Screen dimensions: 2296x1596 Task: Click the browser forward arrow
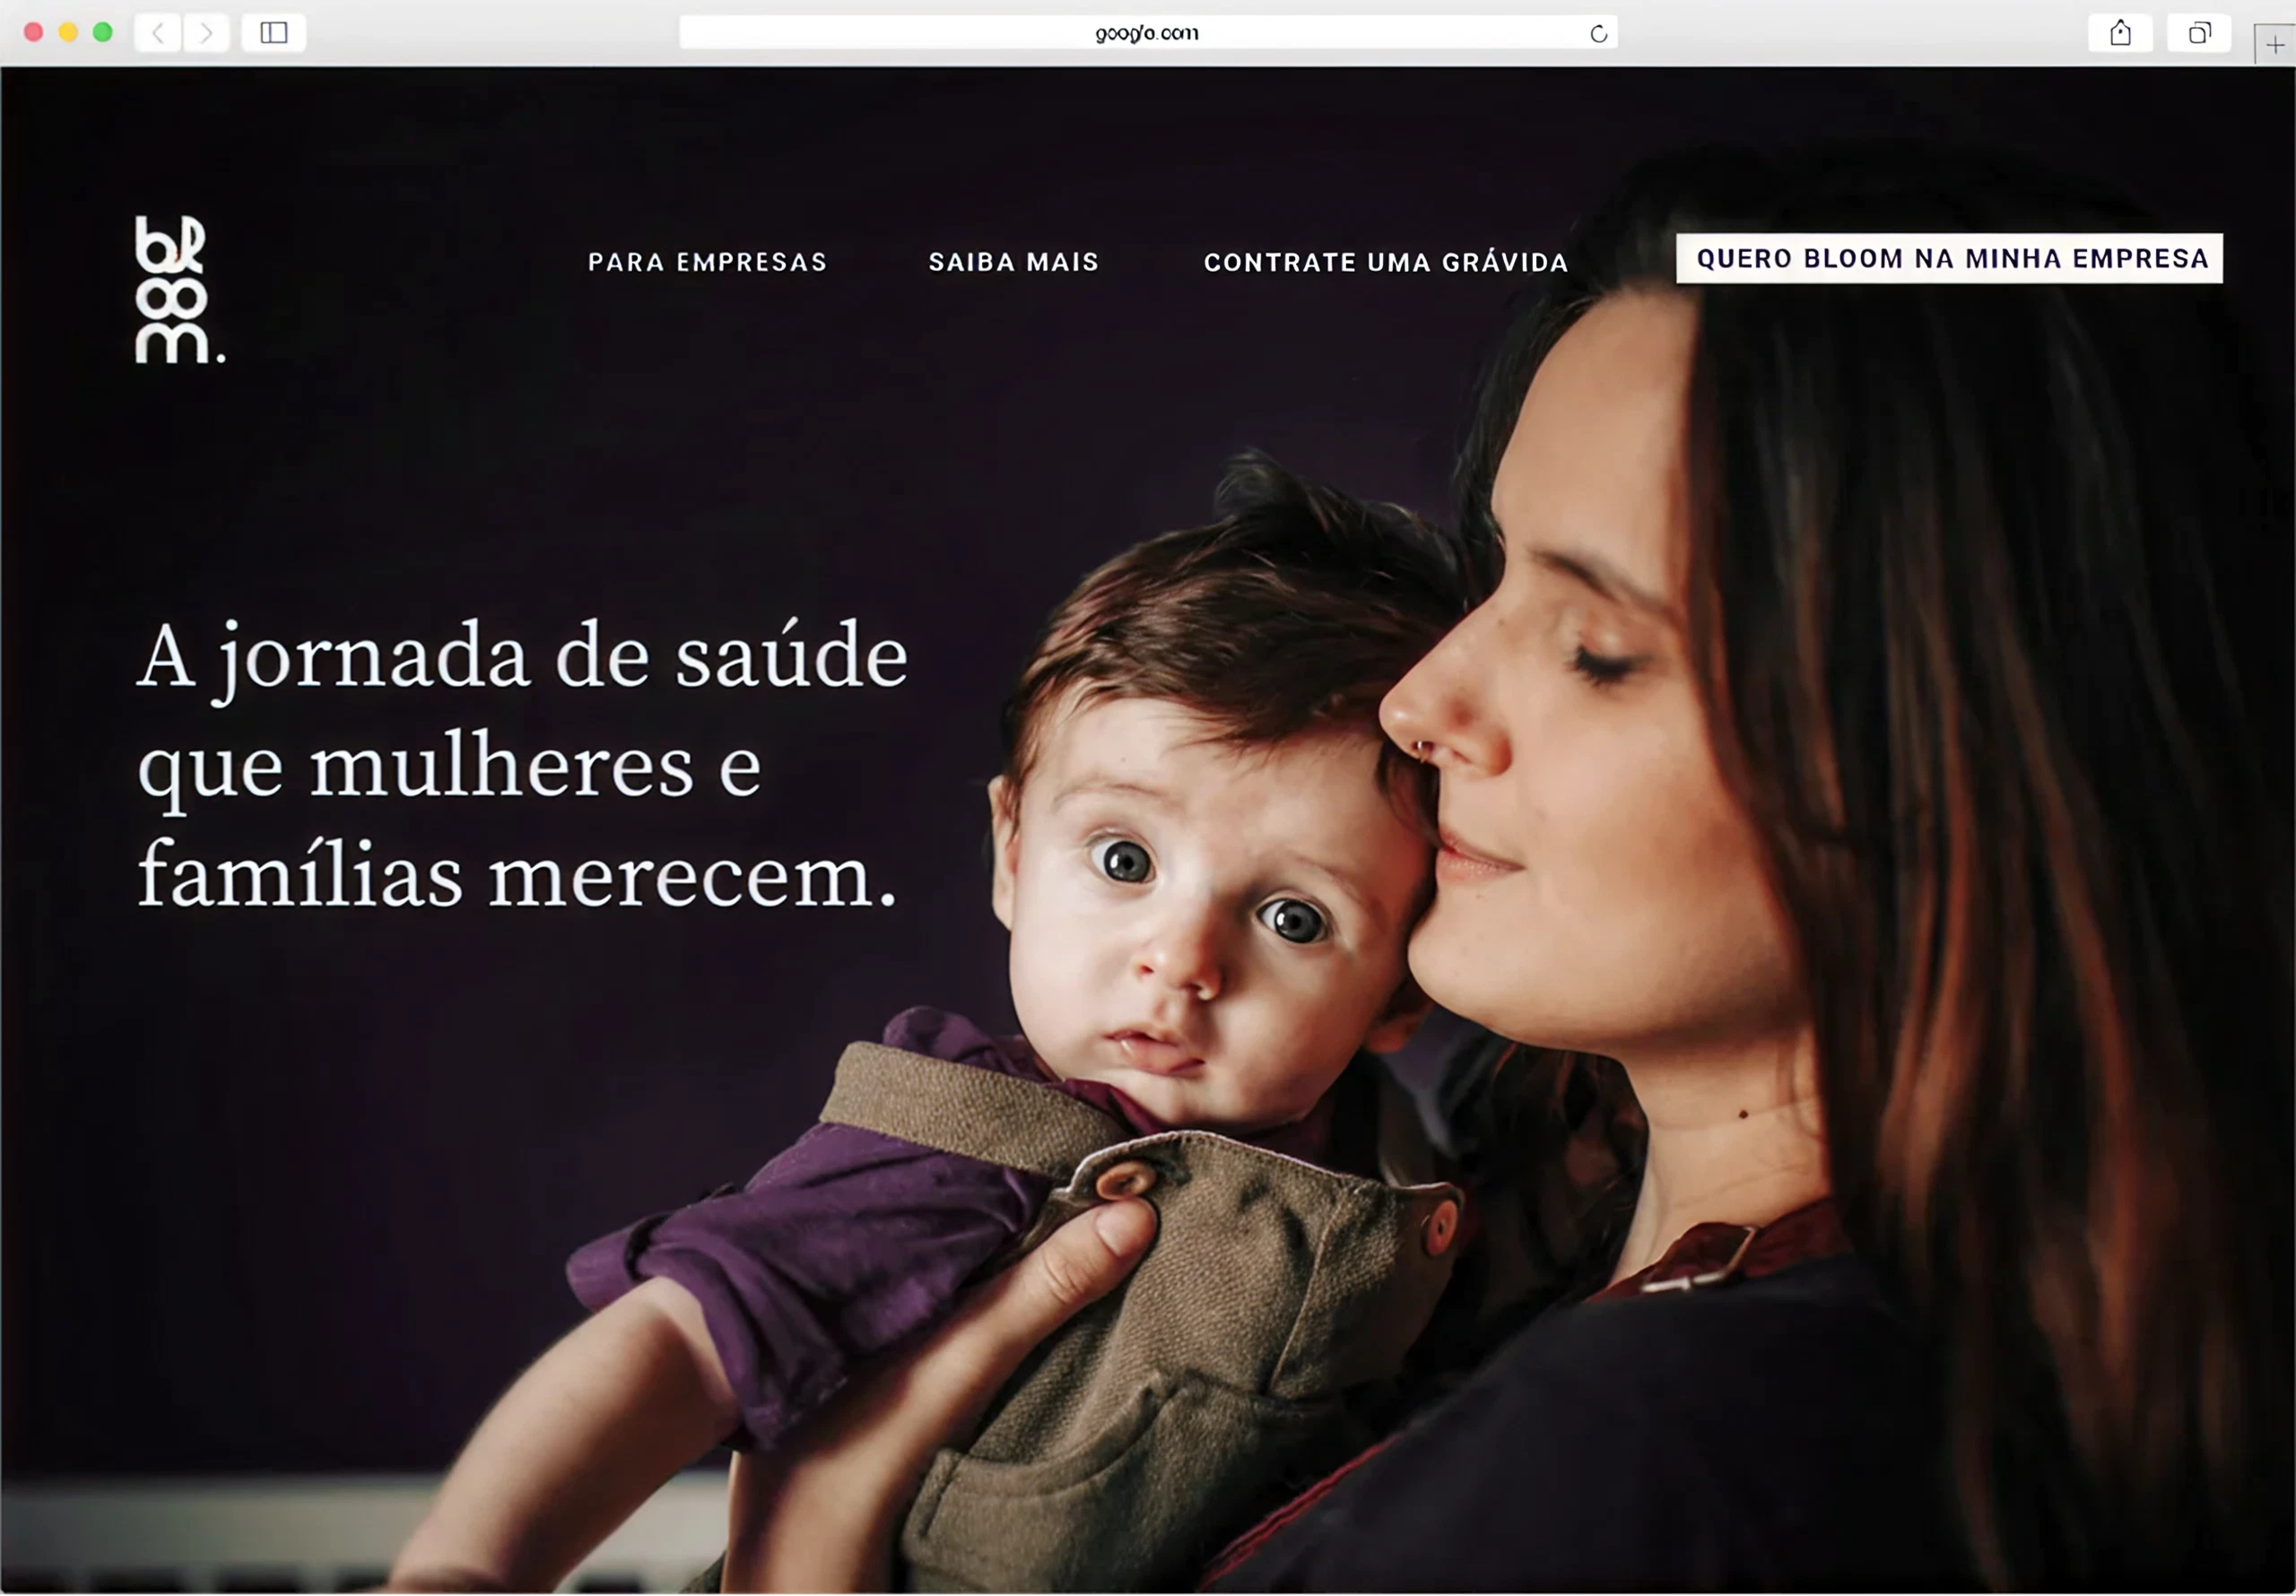click(206, 33)
